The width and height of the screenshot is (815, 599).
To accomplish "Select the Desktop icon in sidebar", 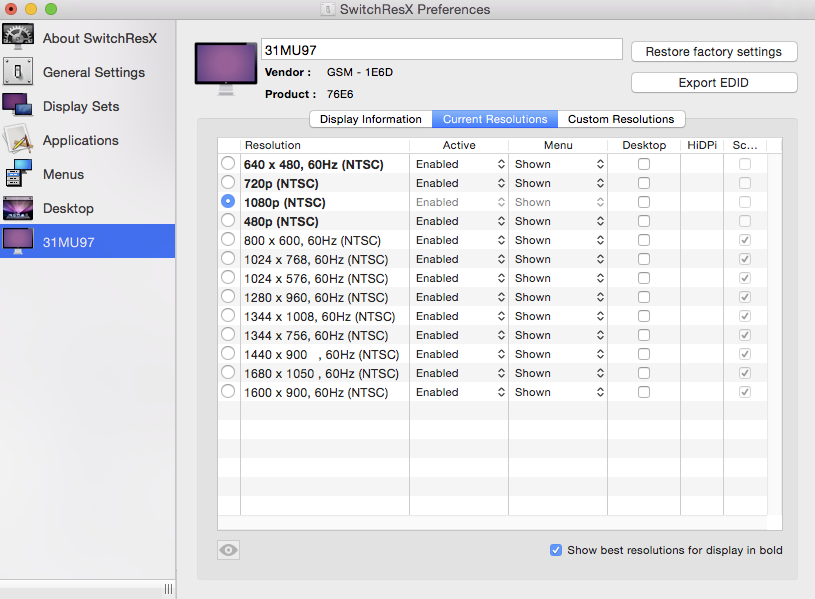I will tap(18, 208).
